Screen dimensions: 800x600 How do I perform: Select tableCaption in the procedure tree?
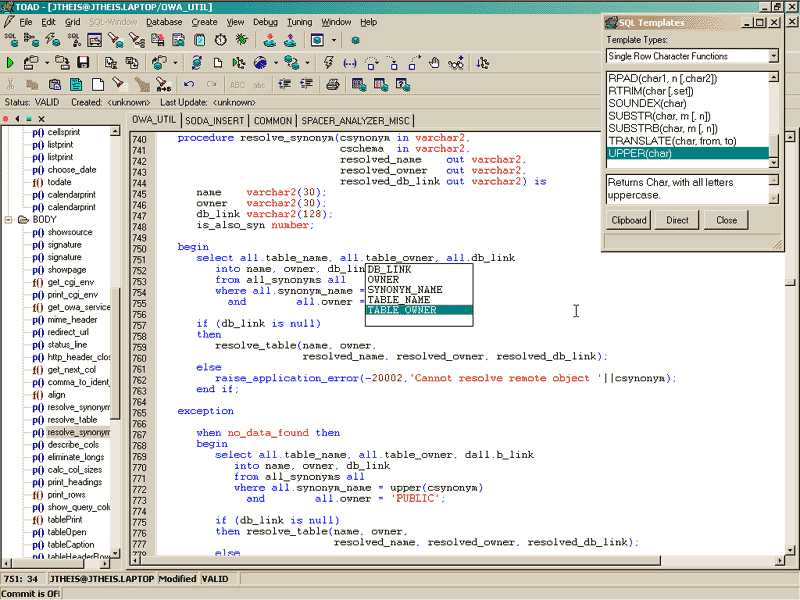70,545
